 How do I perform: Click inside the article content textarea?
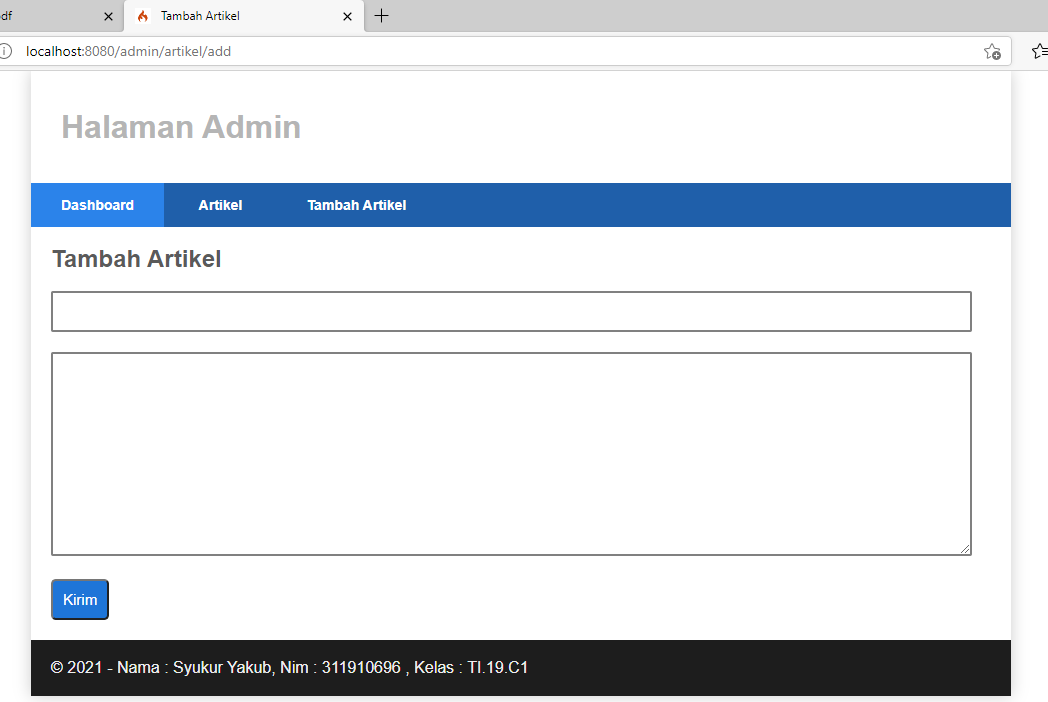click(x=511, y=453)
